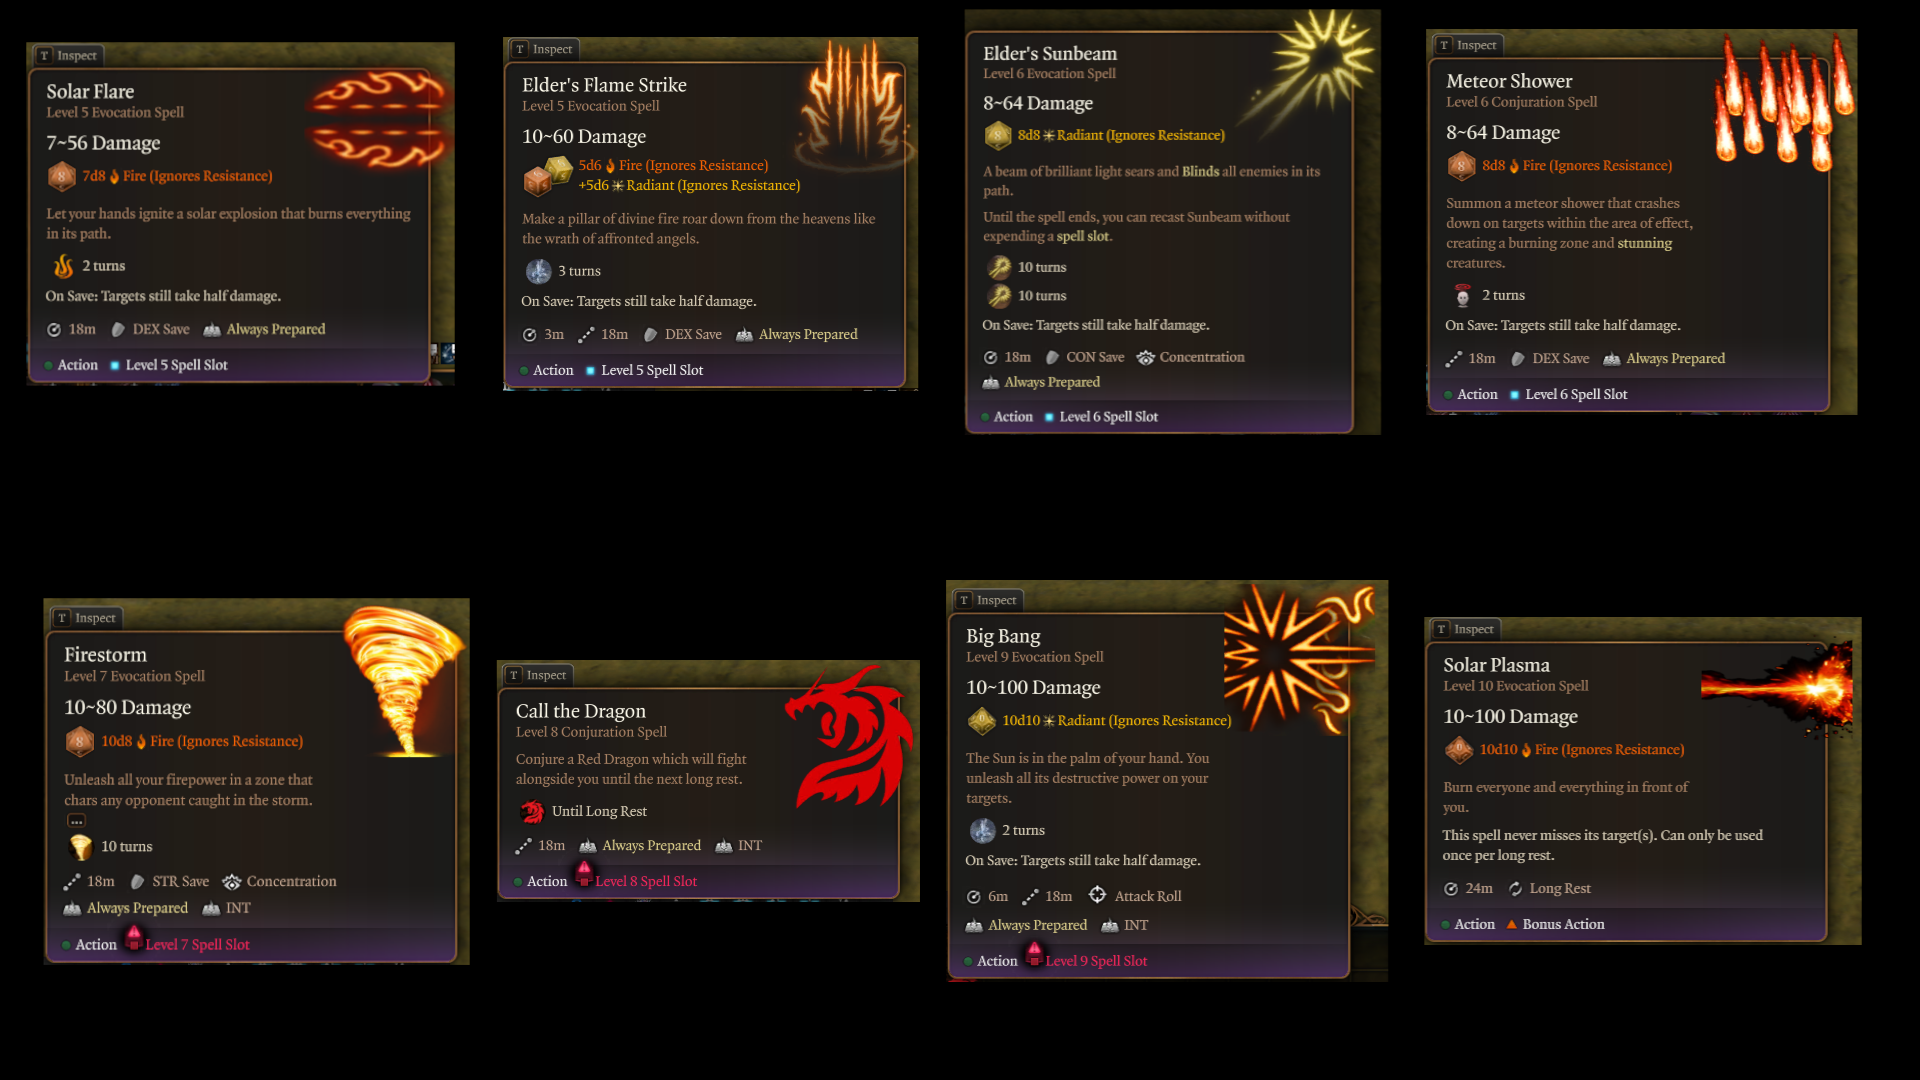Click the Solar Flare spiral spell icon
The height and width of the screenshot is (1080, 1920).
click(x=378, y=118)
